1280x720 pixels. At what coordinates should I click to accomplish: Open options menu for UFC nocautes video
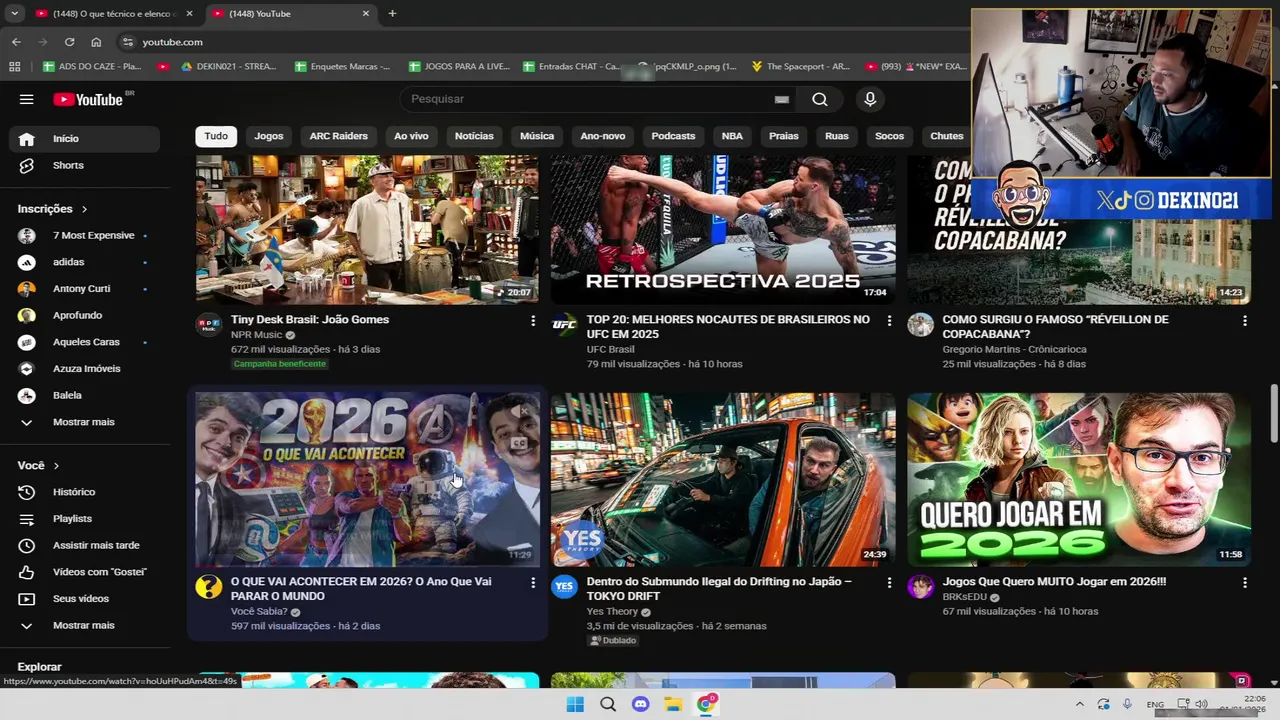tap(889, 321)
